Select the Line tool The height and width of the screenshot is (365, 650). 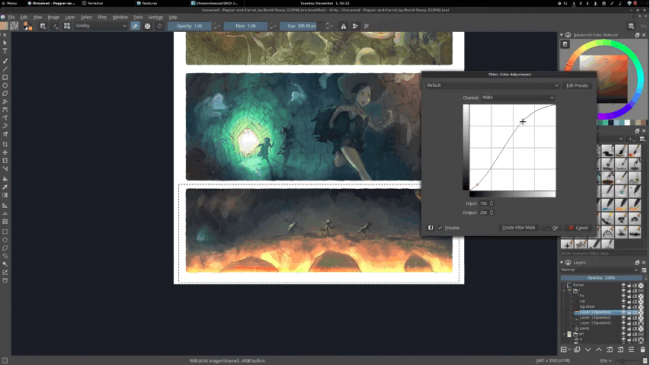tap(5, 69)
